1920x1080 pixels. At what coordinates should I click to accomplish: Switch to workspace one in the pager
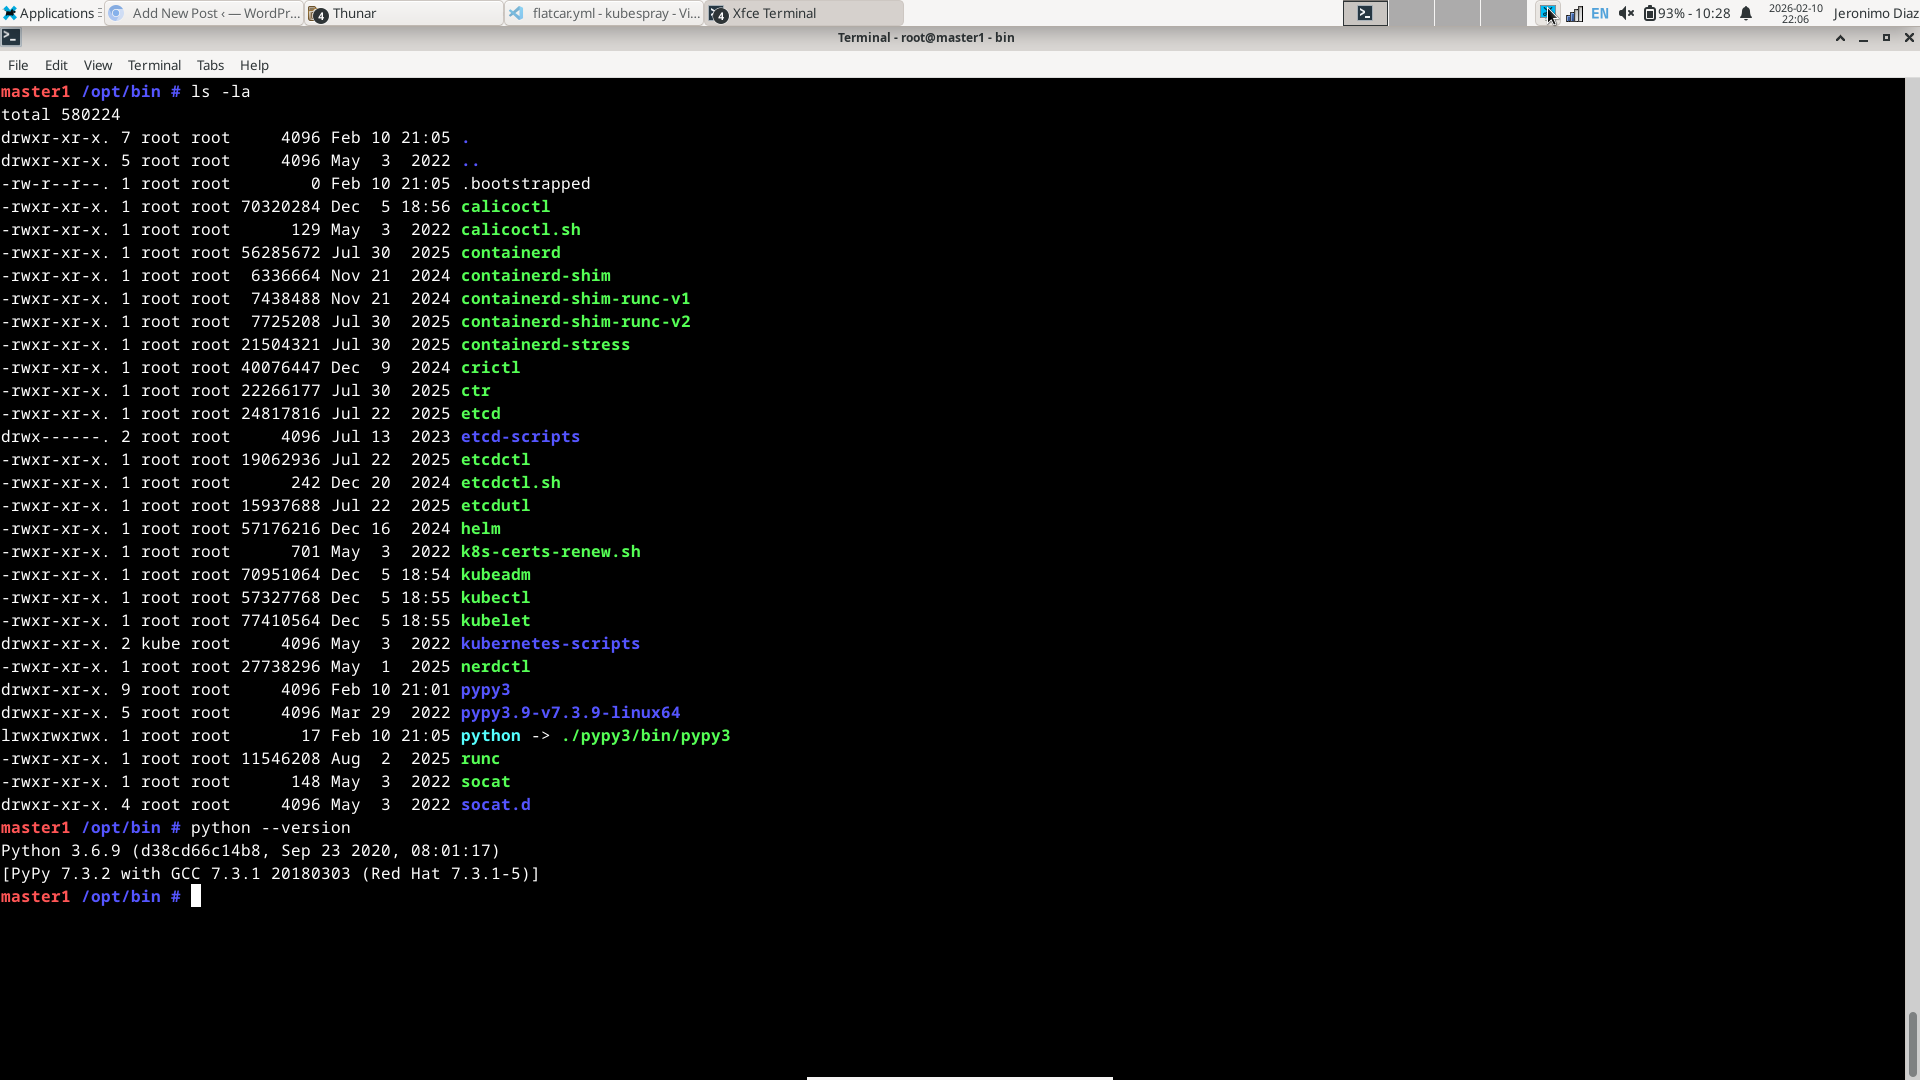pyautogui.click(x=1365, y=13)
